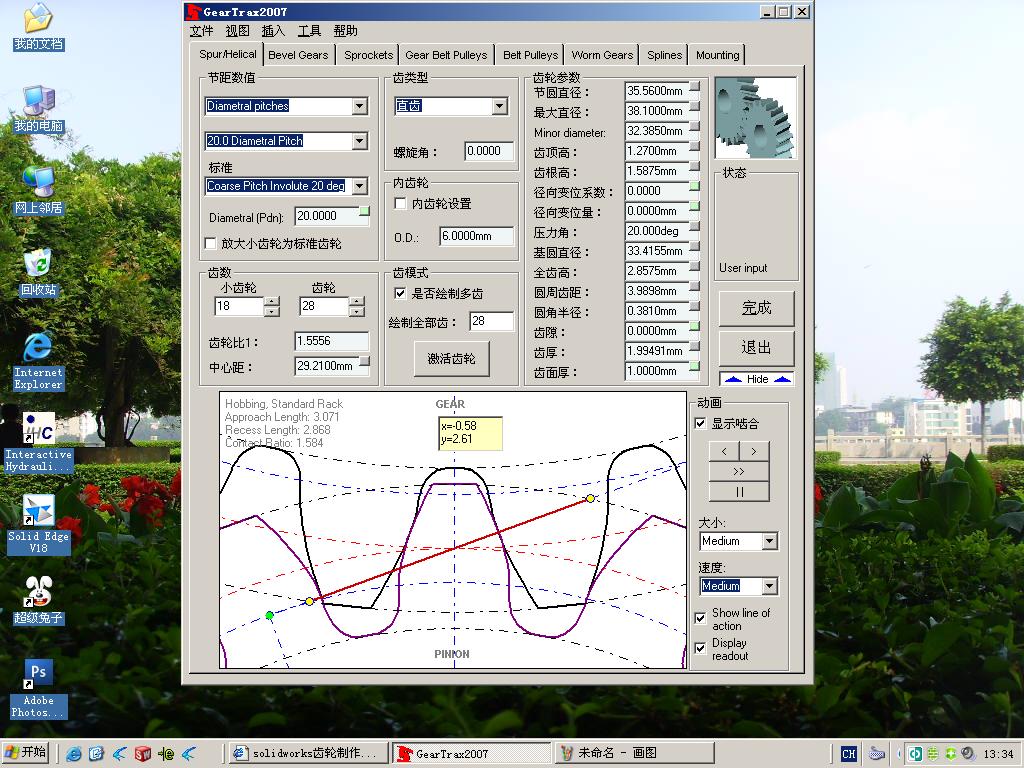Step animation forward with > button
Image resolution: width=1024 pixels, height=768 pixels.
click(754, 451)
